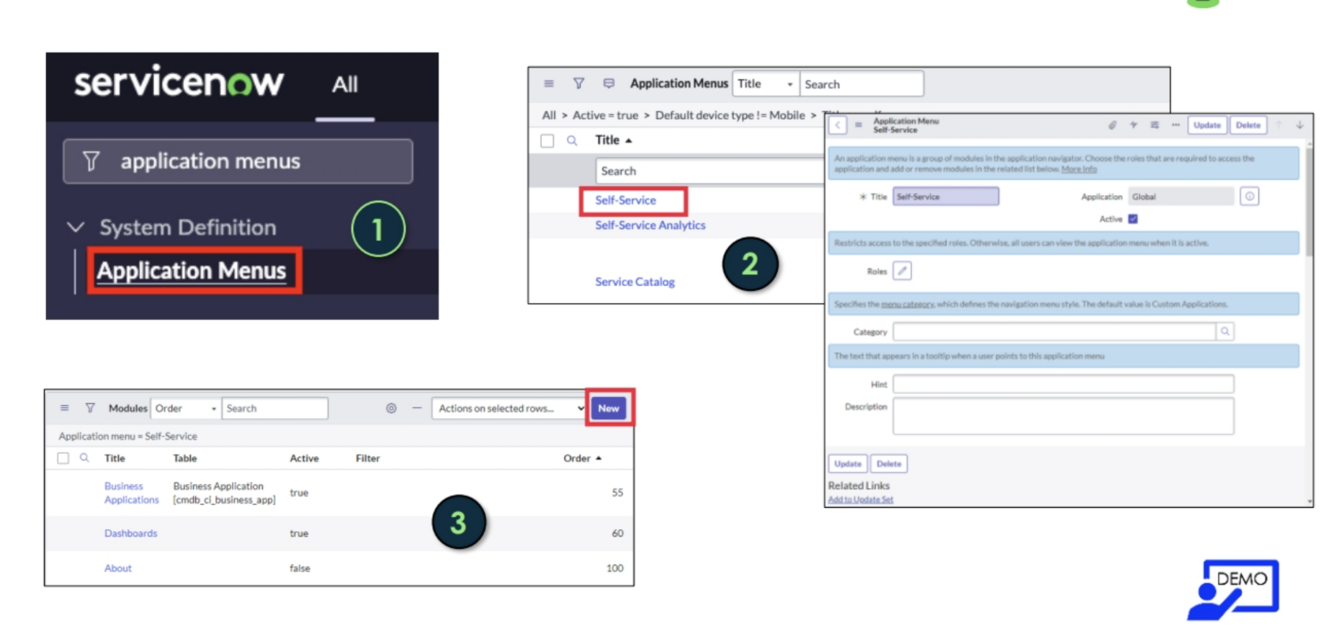Open the 'menu category' link
The height and width of the screenshot is (628, 1334).
[907, 303]
